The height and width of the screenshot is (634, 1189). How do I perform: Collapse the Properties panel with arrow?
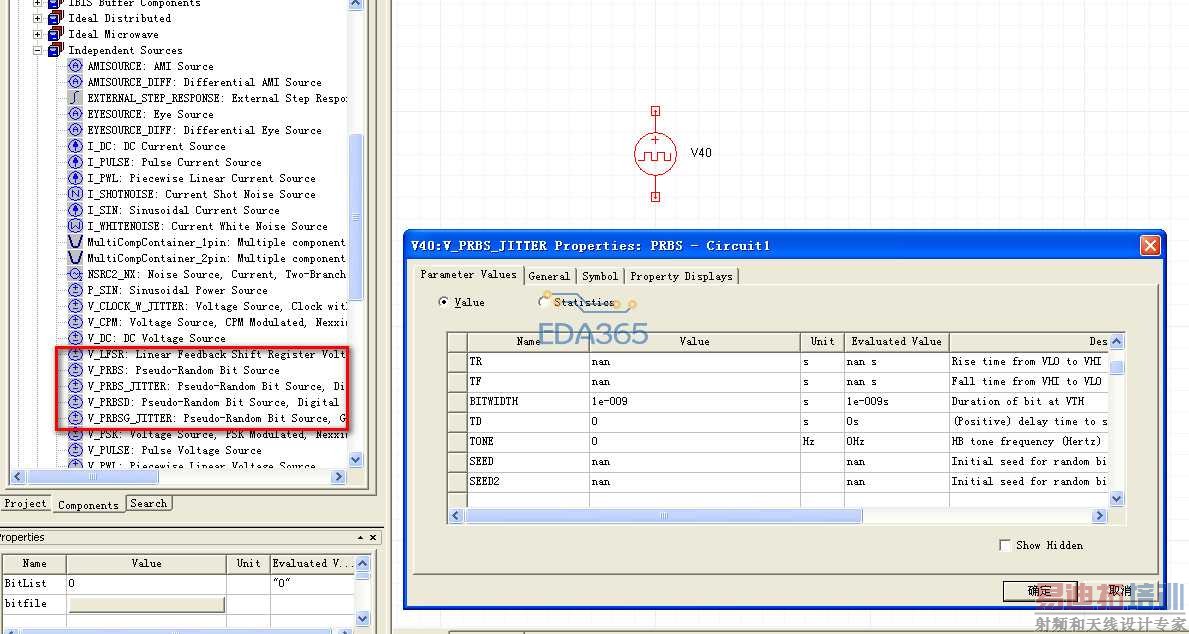point(360,537)
